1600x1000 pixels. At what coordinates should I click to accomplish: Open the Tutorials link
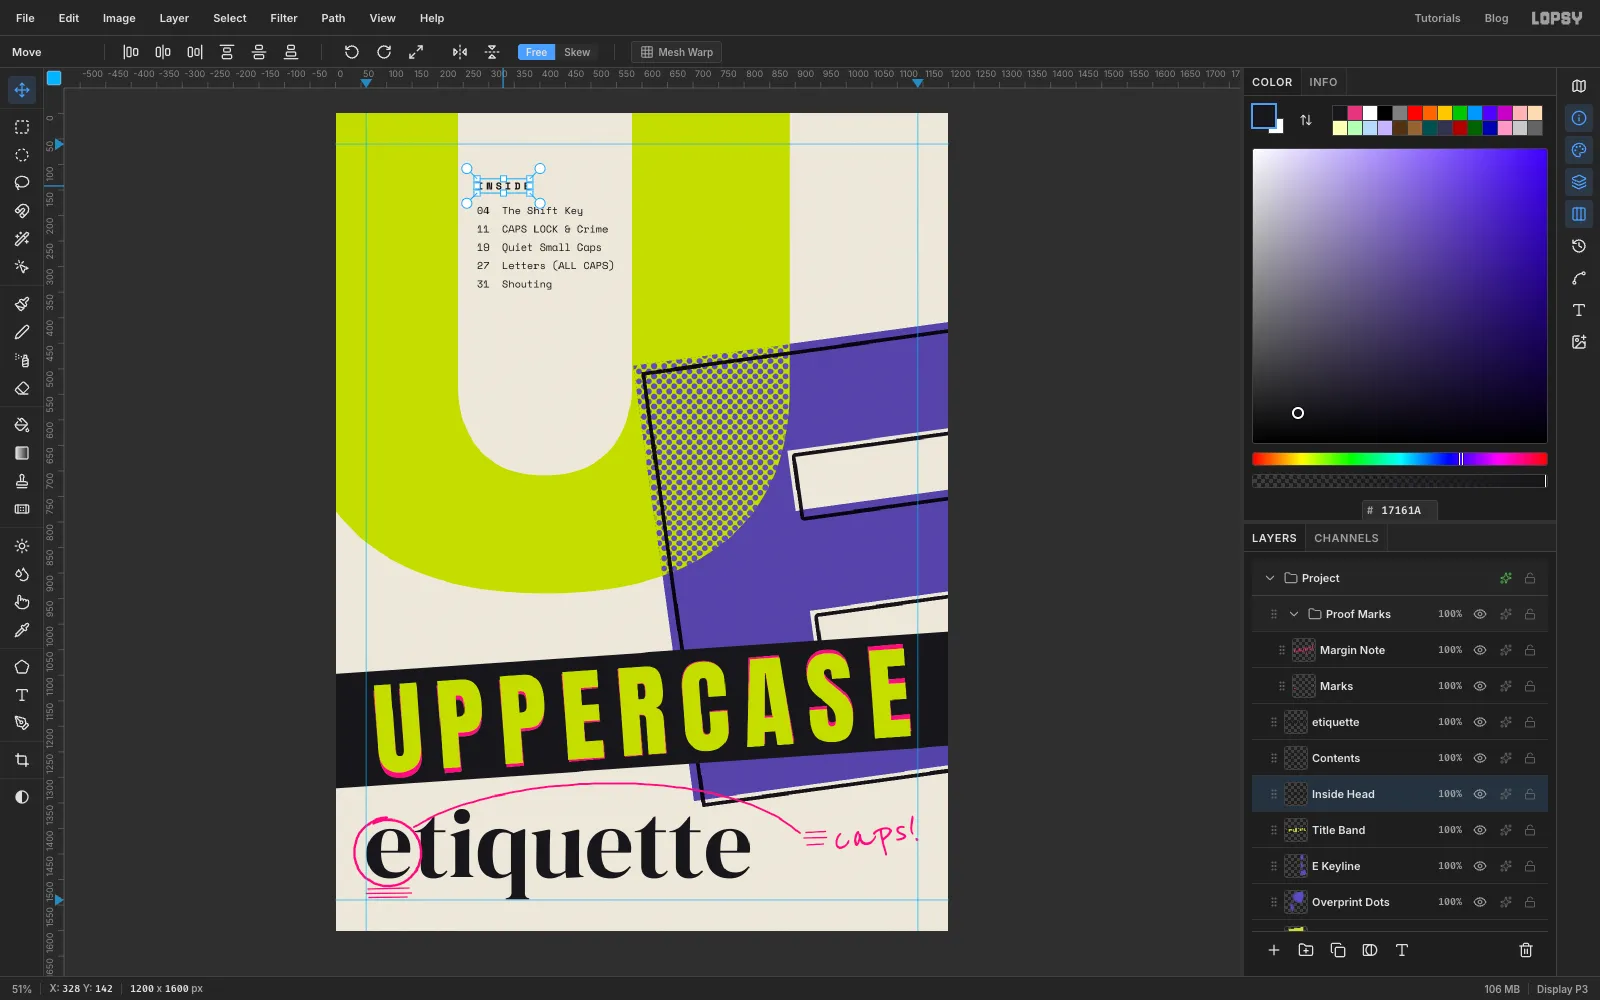tap(1437, 18)
